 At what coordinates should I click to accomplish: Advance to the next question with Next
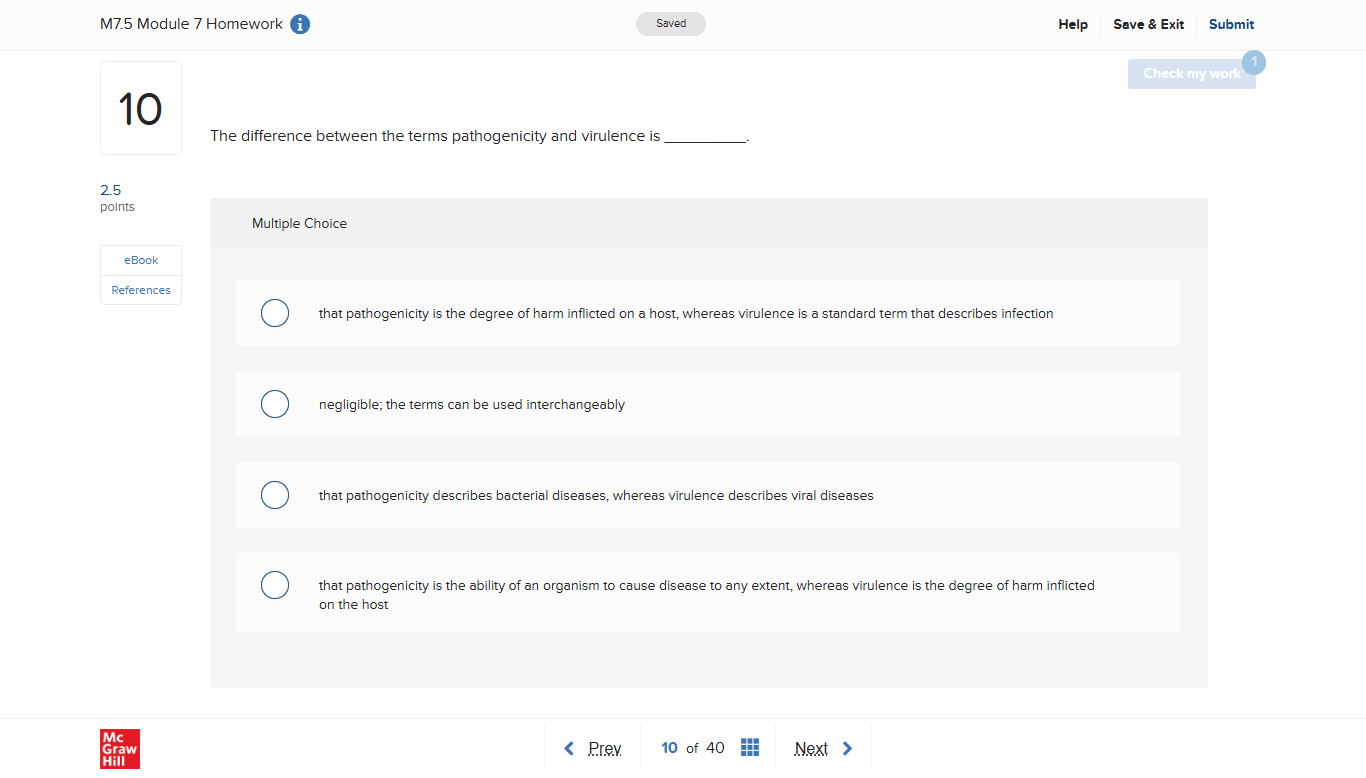click(x=811, y=747)
